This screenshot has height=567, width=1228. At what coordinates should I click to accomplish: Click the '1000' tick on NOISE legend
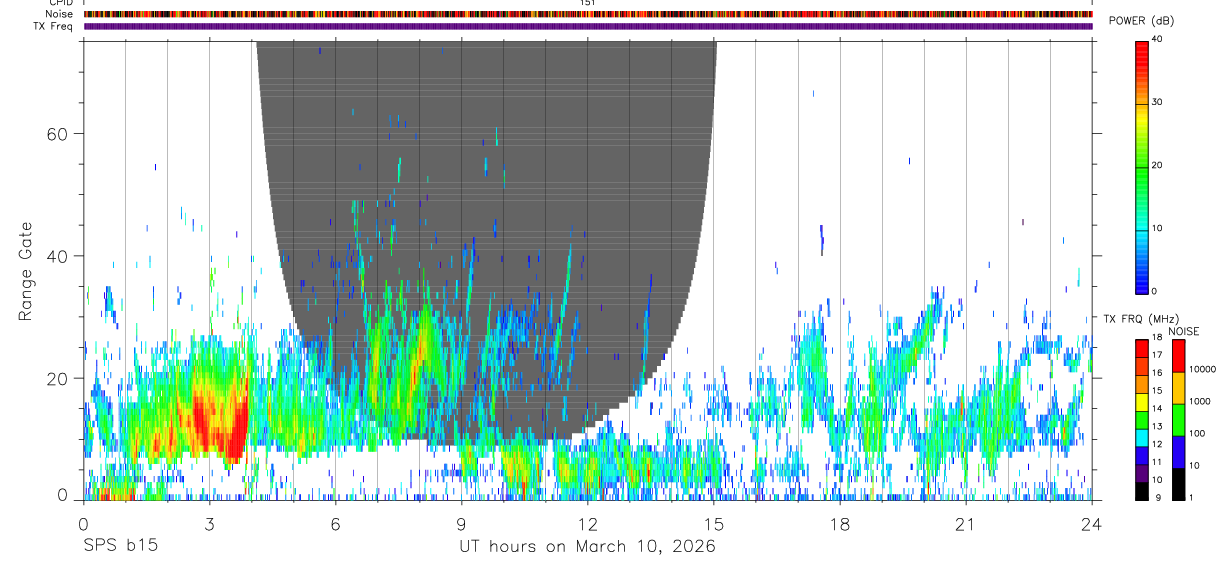point(1199,401)
